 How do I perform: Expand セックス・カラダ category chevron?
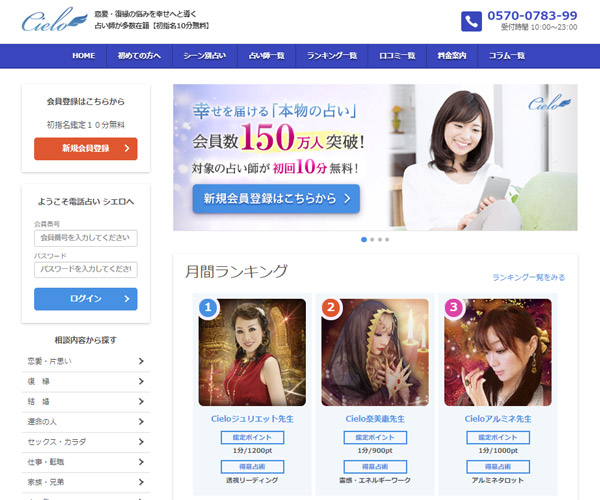(141, 441)
